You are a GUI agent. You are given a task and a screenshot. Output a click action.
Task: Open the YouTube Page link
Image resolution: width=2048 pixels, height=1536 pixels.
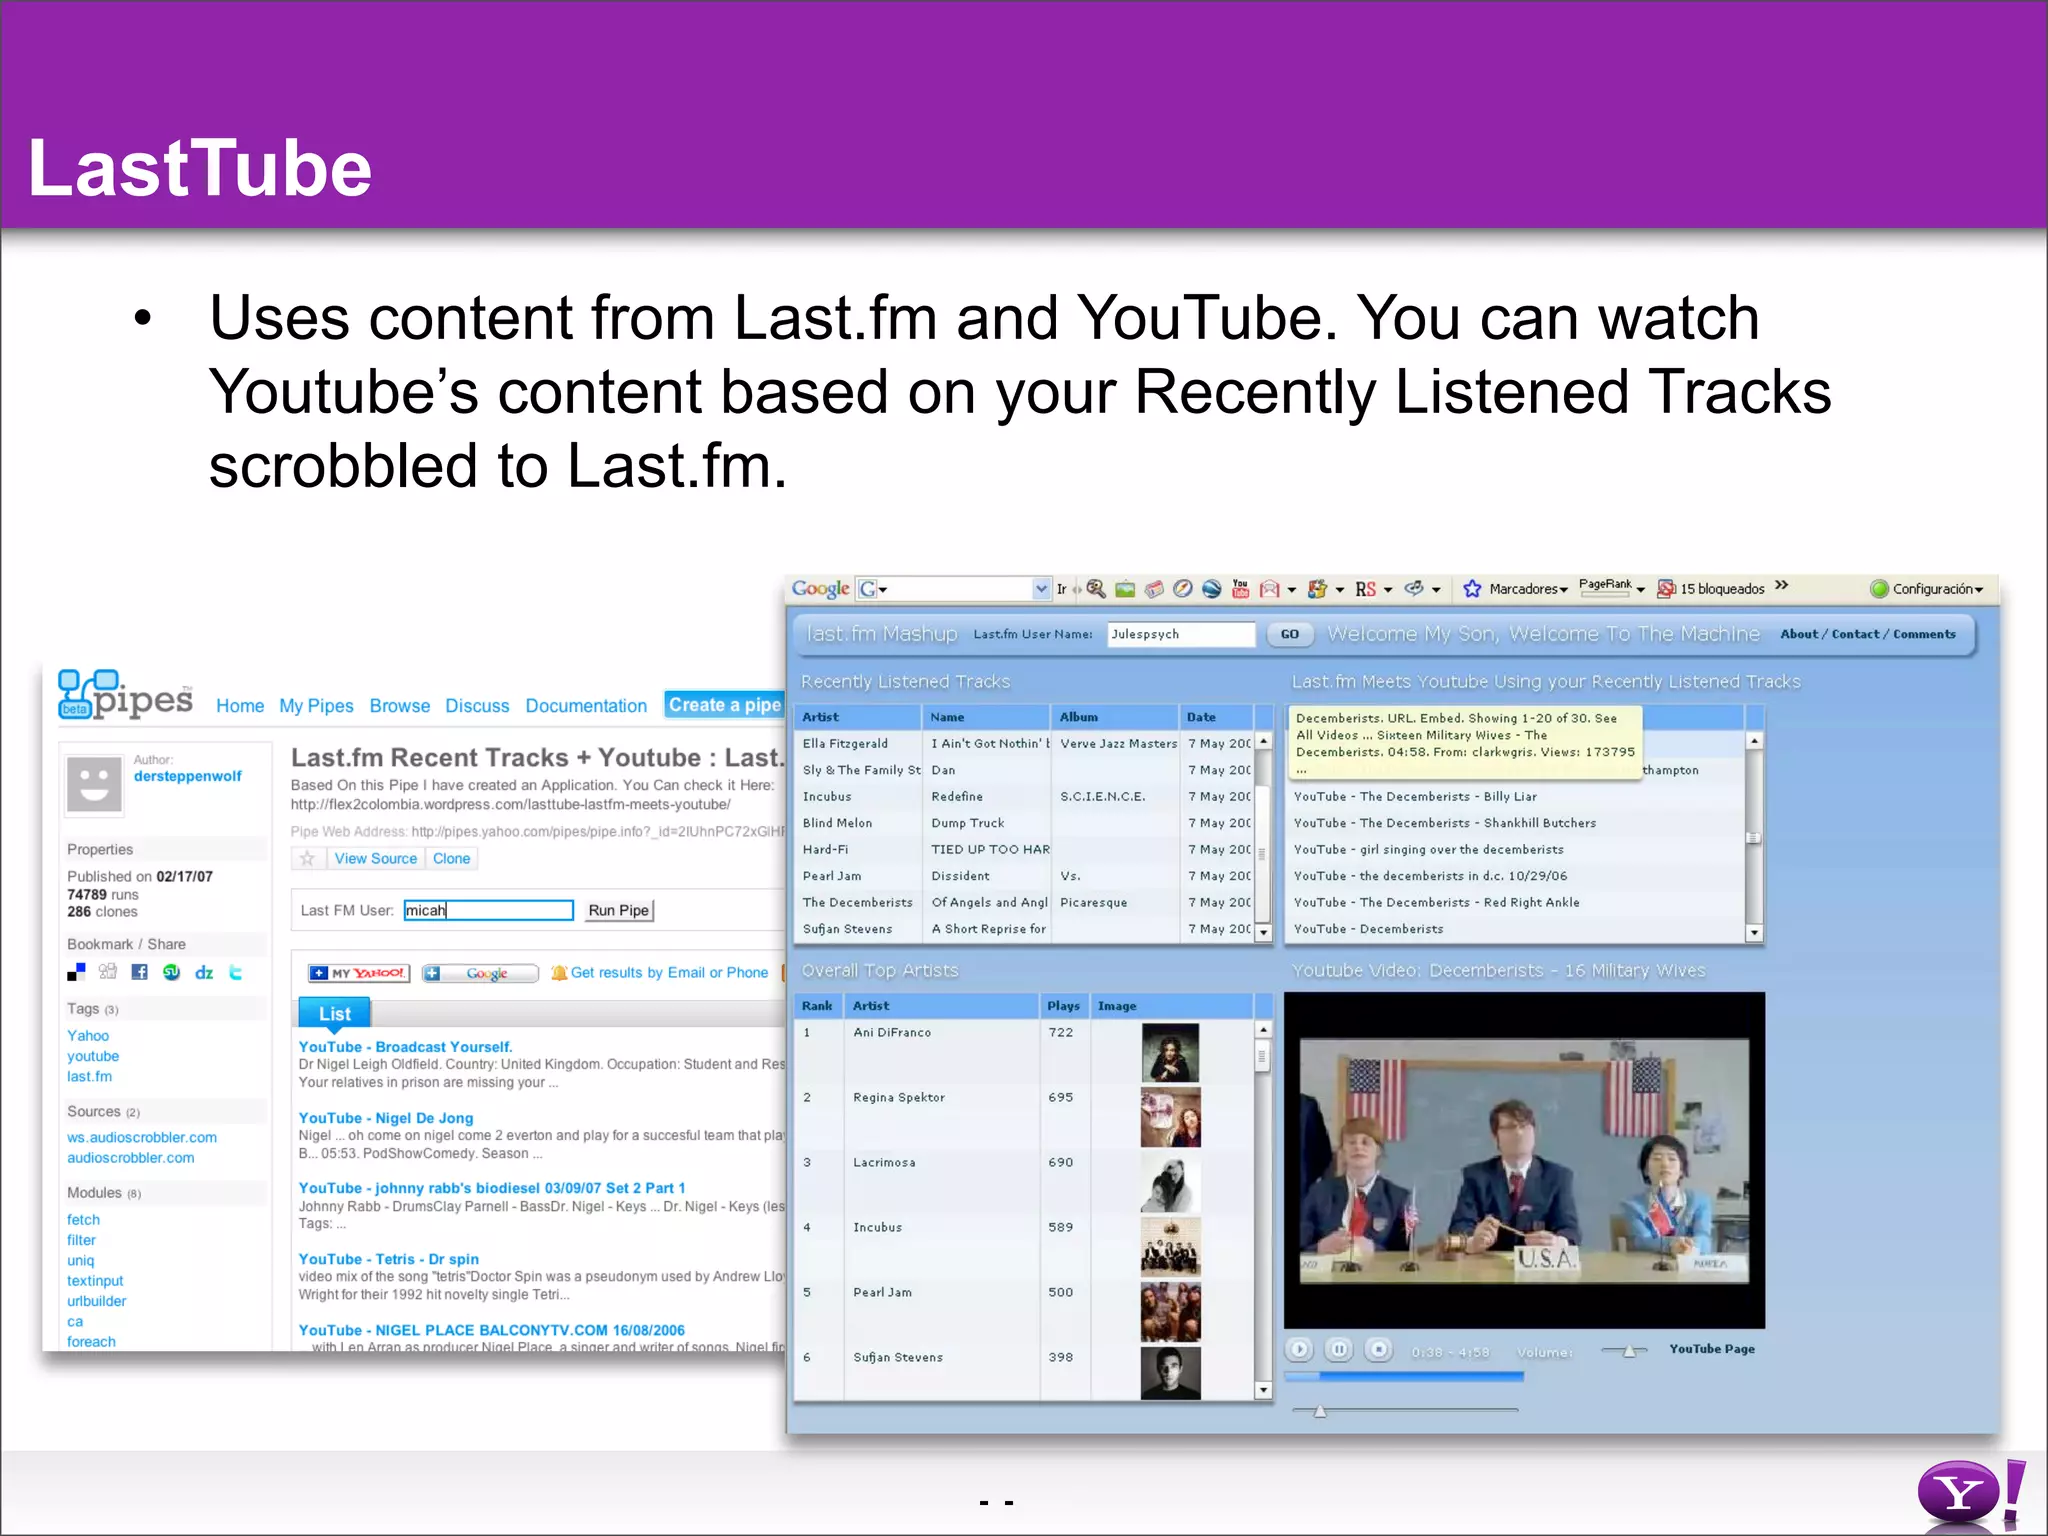coord(1711,1349)
